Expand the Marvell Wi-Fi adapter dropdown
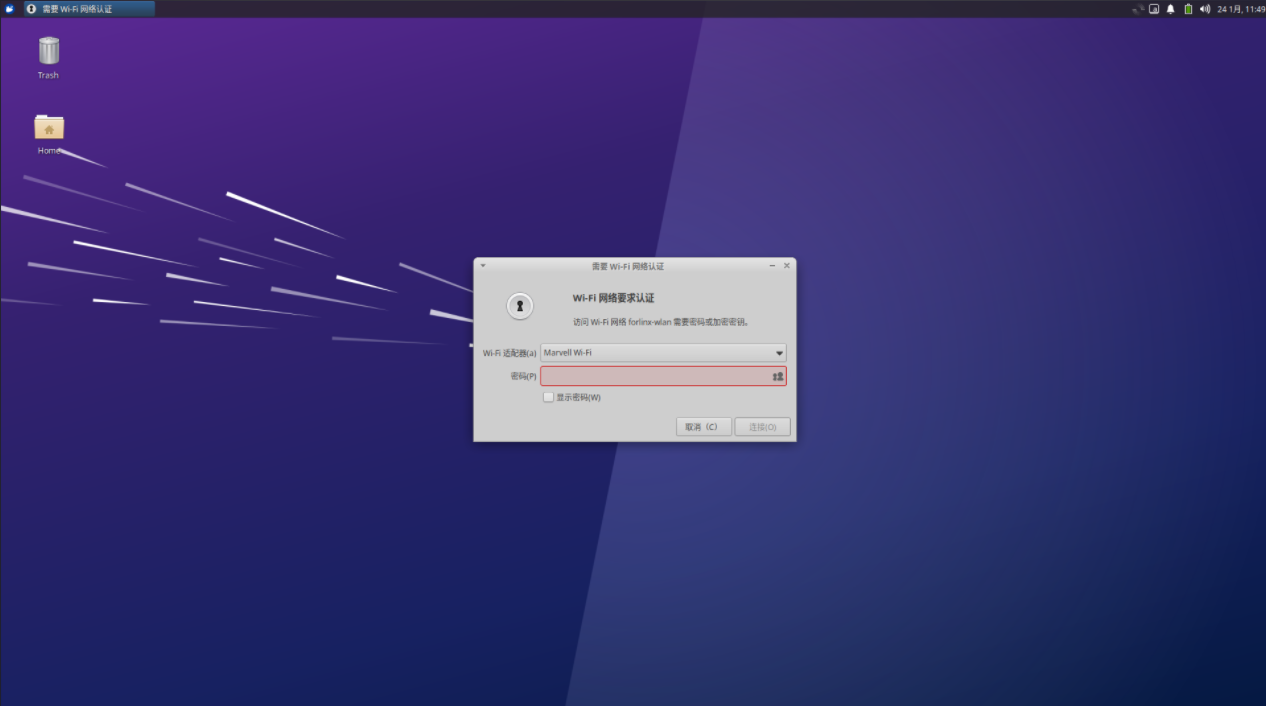This screenshot has height=706, width=1266. click(663, 353)
